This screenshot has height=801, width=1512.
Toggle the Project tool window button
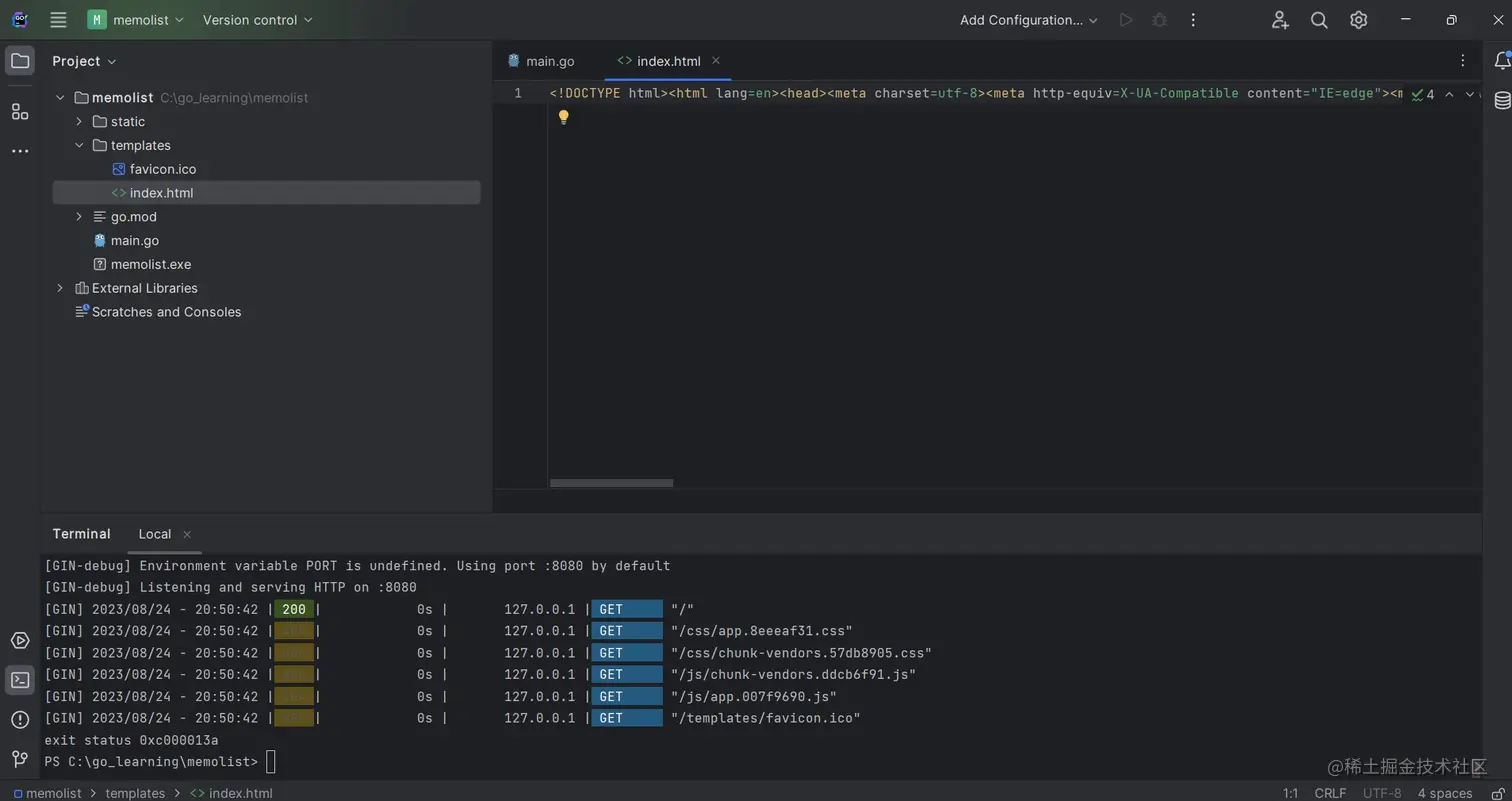(x=20, y=61)
